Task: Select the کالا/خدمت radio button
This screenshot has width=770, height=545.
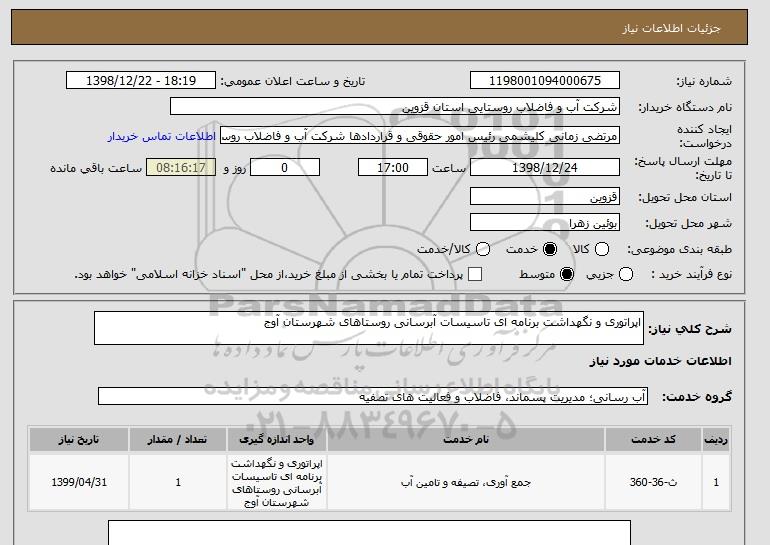Action: [483, 249]
